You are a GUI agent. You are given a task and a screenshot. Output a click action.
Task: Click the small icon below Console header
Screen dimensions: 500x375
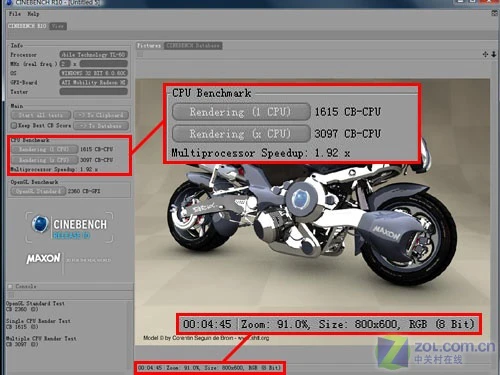coord(11,295)
